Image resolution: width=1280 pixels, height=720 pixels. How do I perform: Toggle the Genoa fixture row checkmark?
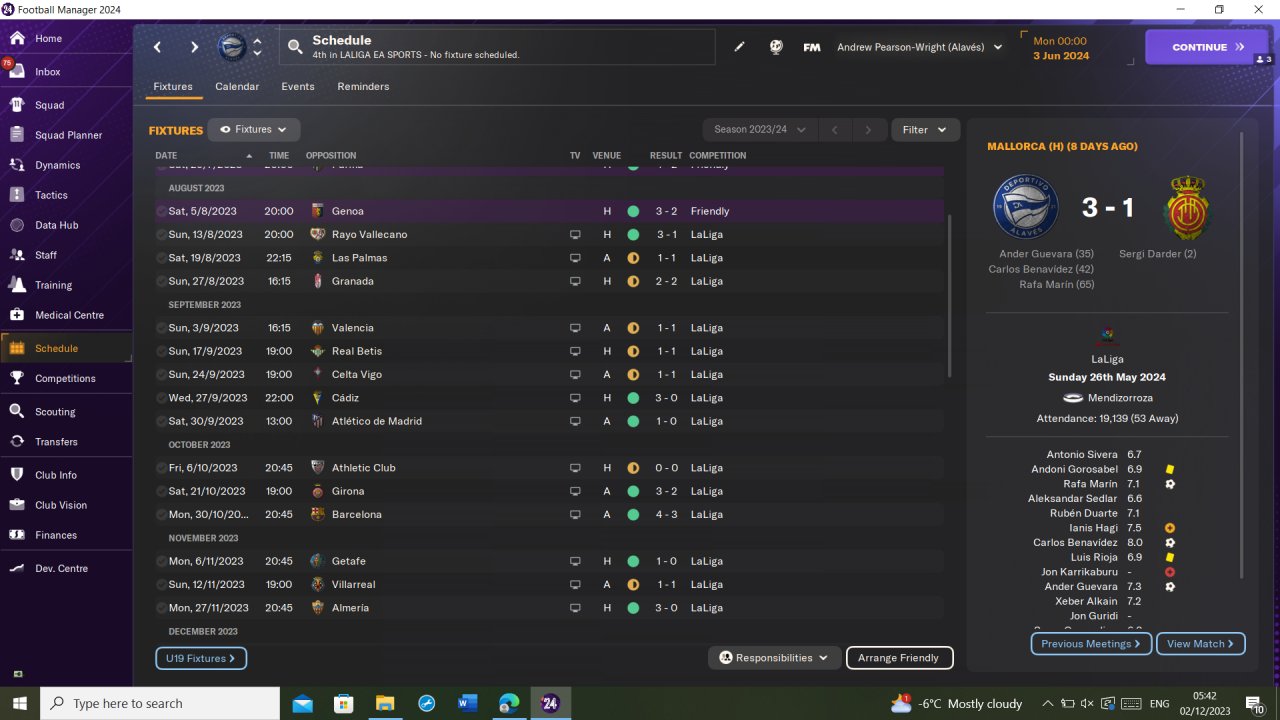[x=162, y=211]
